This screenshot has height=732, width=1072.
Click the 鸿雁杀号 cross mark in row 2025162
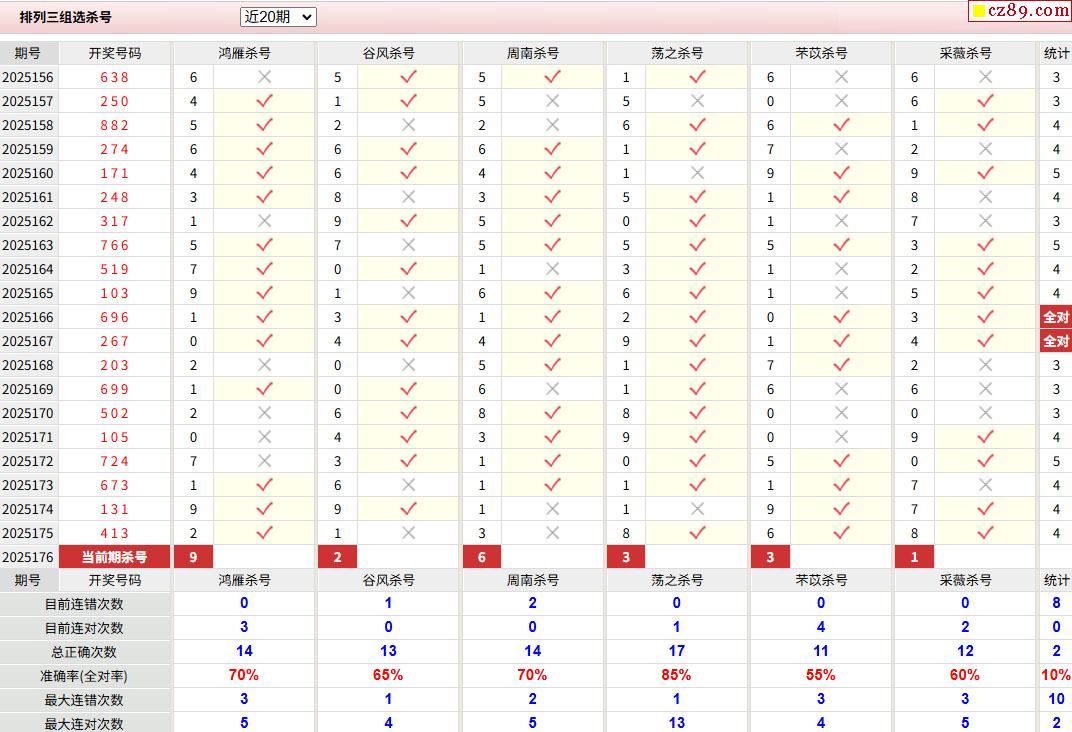[x=265, y=221]
